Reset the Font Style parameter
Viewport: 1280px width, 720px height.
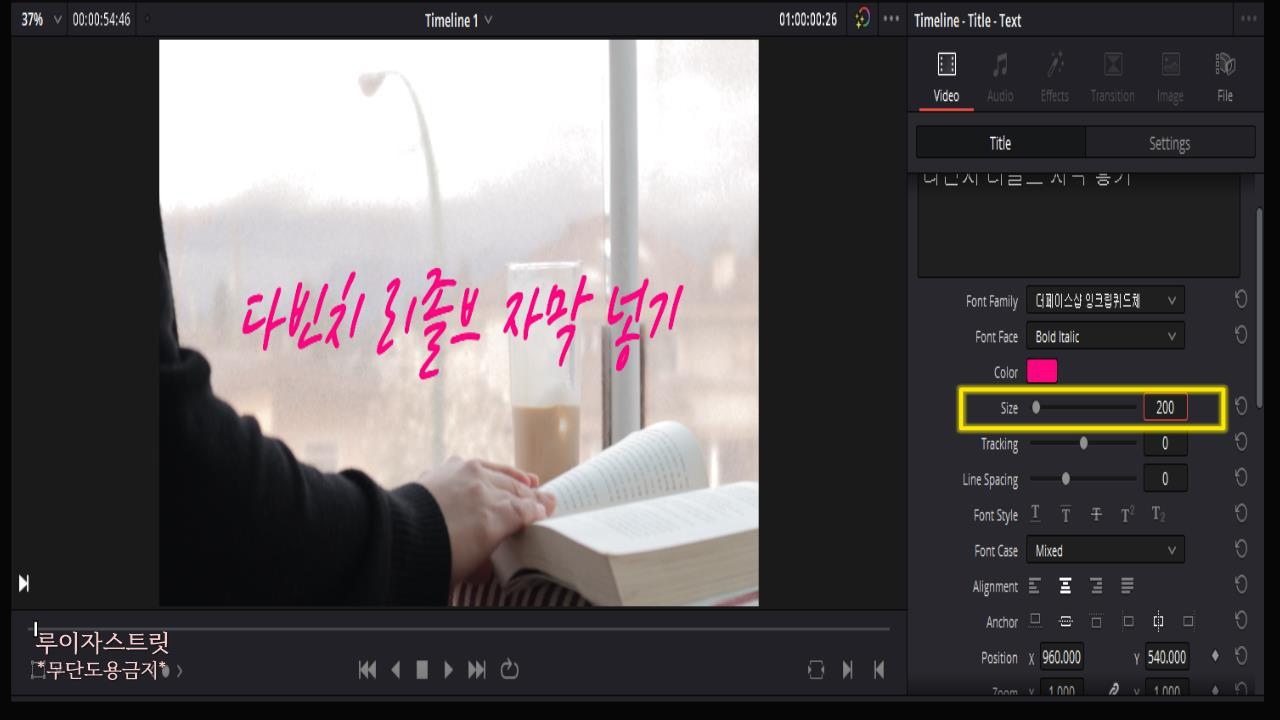pos(1240,513)
